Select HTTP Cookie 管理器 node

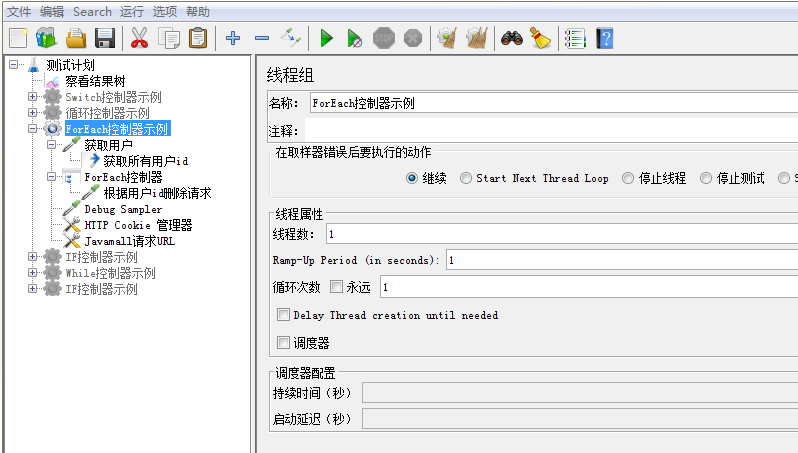[x=138, y=225]
